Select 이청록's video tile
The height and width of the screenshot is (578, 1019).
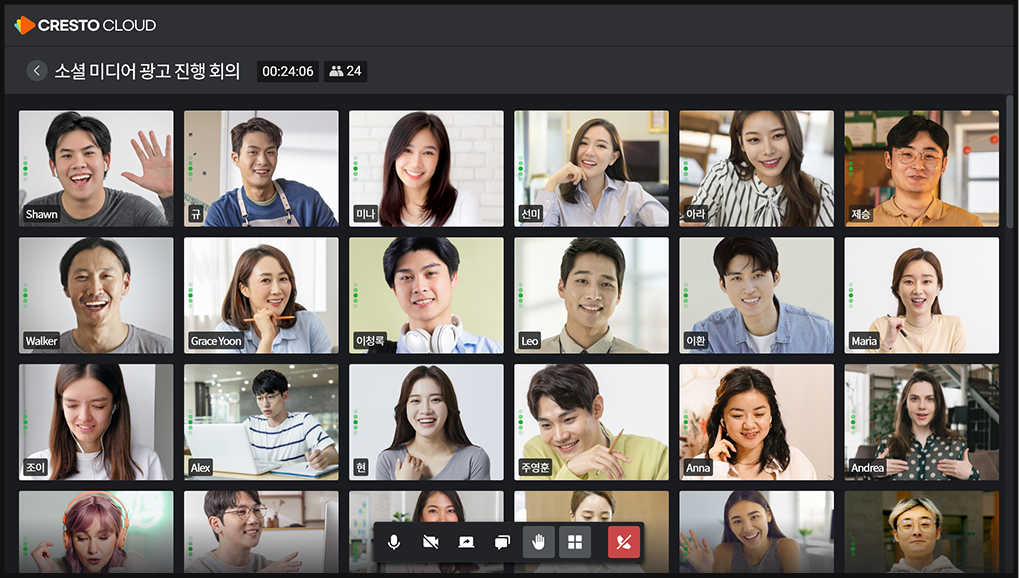(x=426, y=295)
